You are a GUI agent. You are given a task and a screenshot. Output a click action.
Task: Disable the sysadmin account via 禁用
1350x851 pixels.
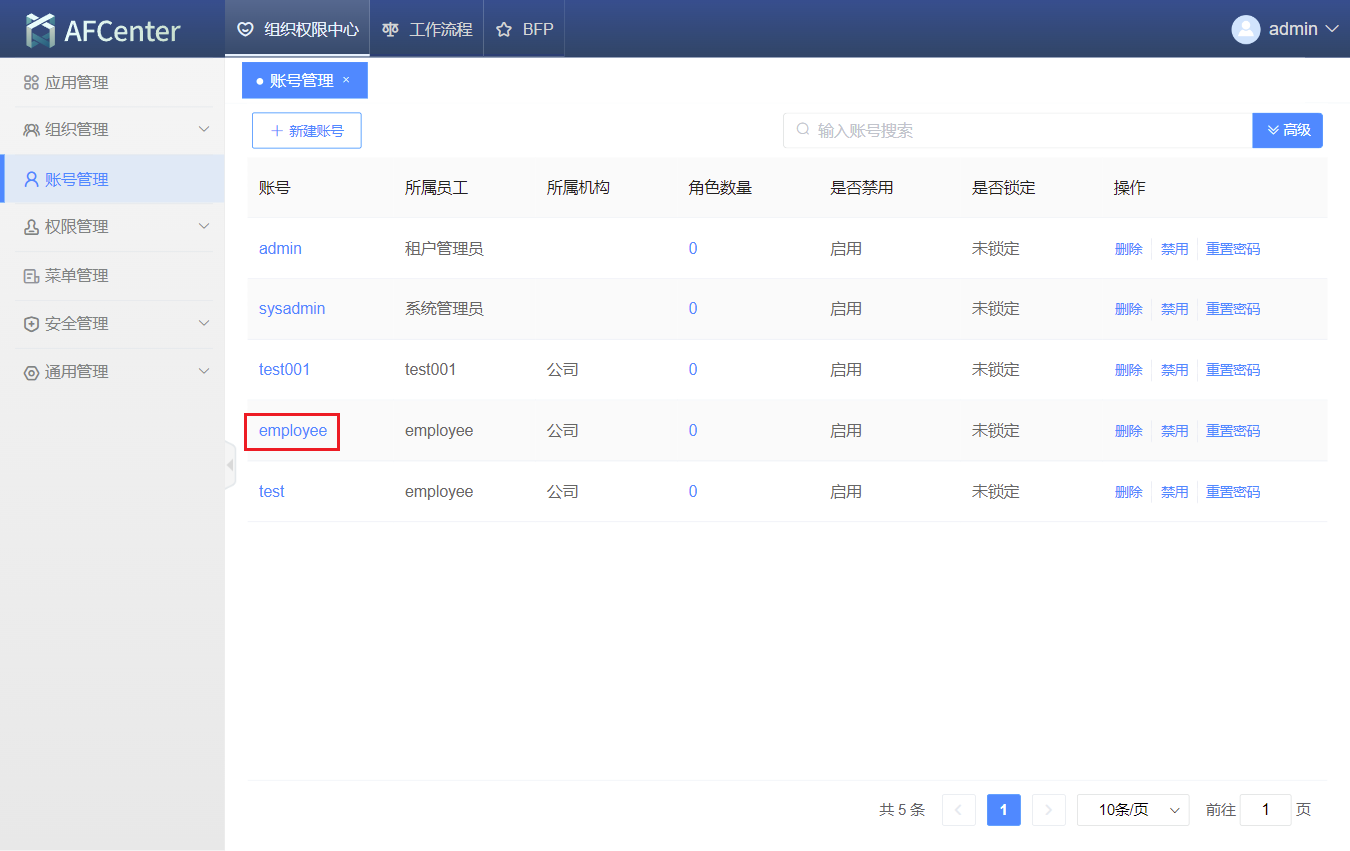(1174, 309)
